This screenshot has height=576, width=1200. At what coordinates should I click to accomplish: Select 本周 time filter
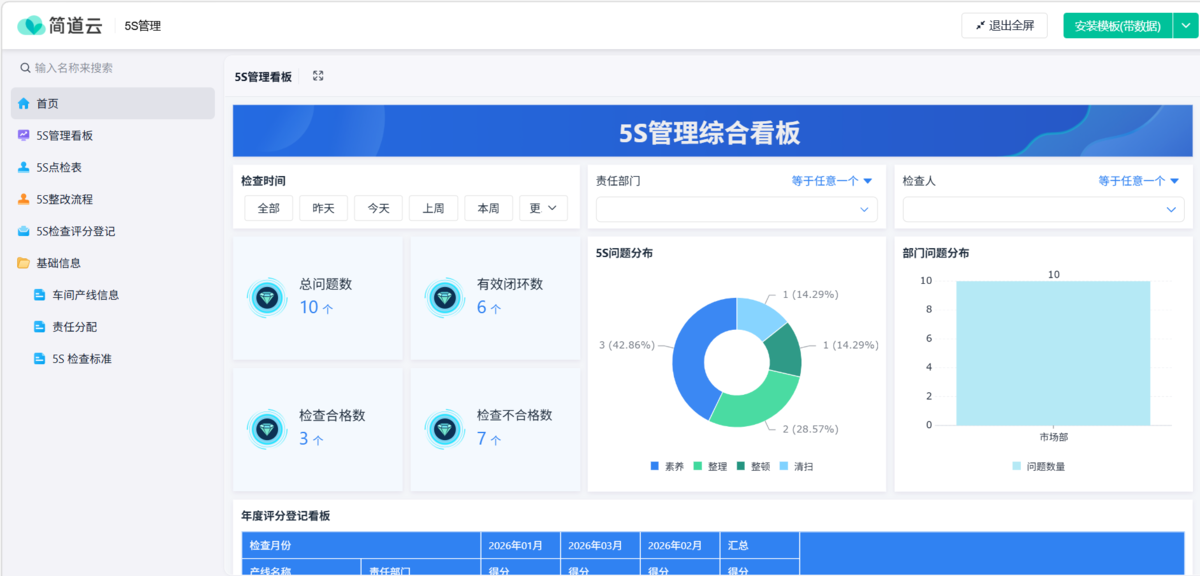[488, 208]
